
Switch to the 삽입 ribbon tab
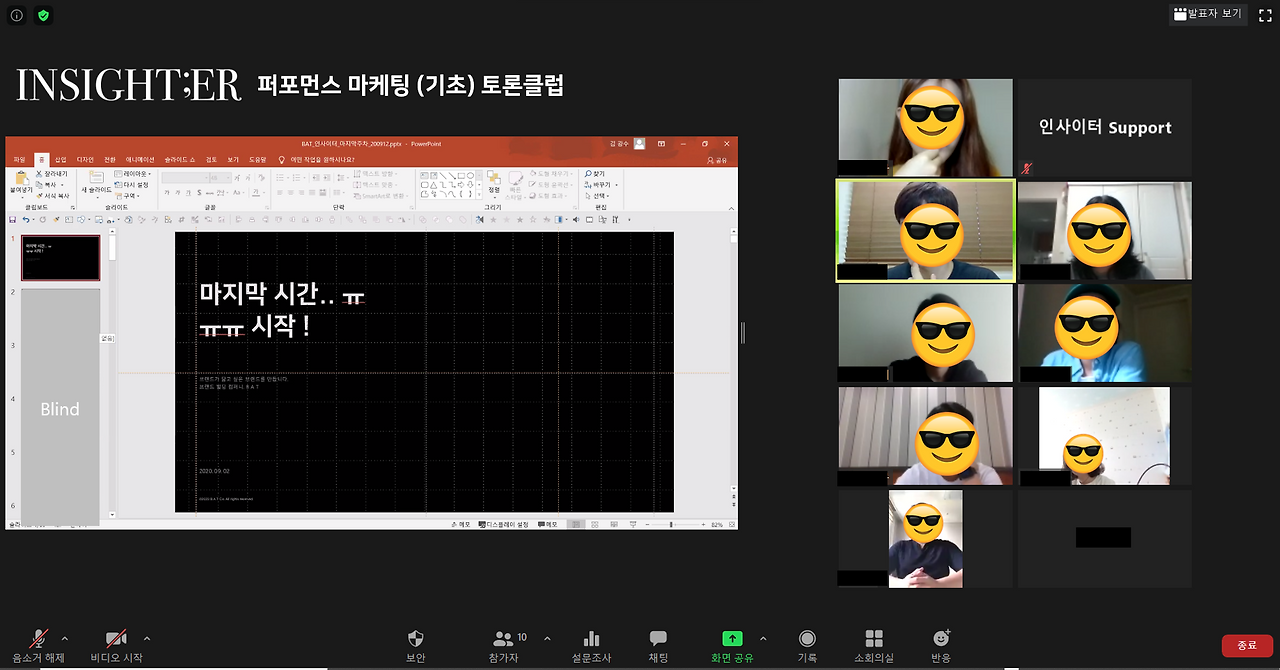60,159
